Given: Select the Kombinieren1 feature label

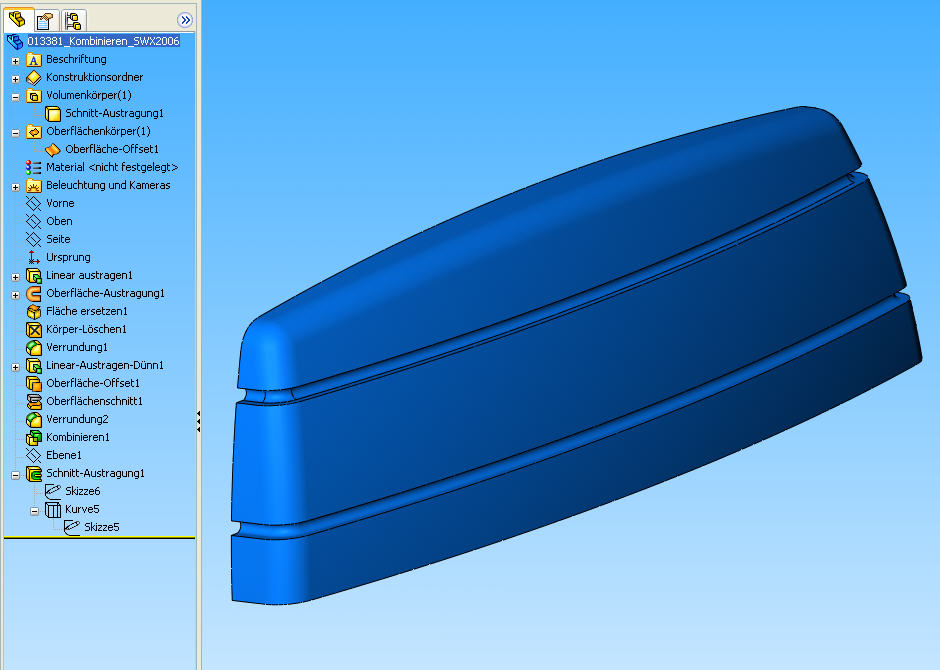Looking at the screenshot, I should (x=78, y=437).
